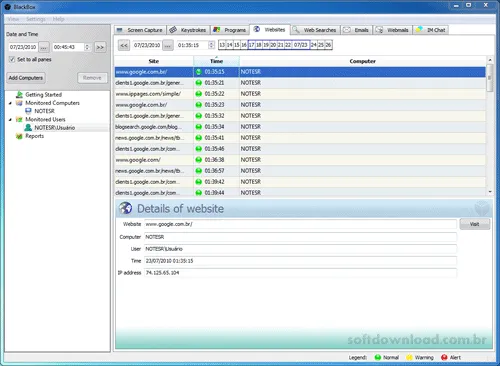
Task: Switch to the Websites tab
Action: tap(270, 30)
